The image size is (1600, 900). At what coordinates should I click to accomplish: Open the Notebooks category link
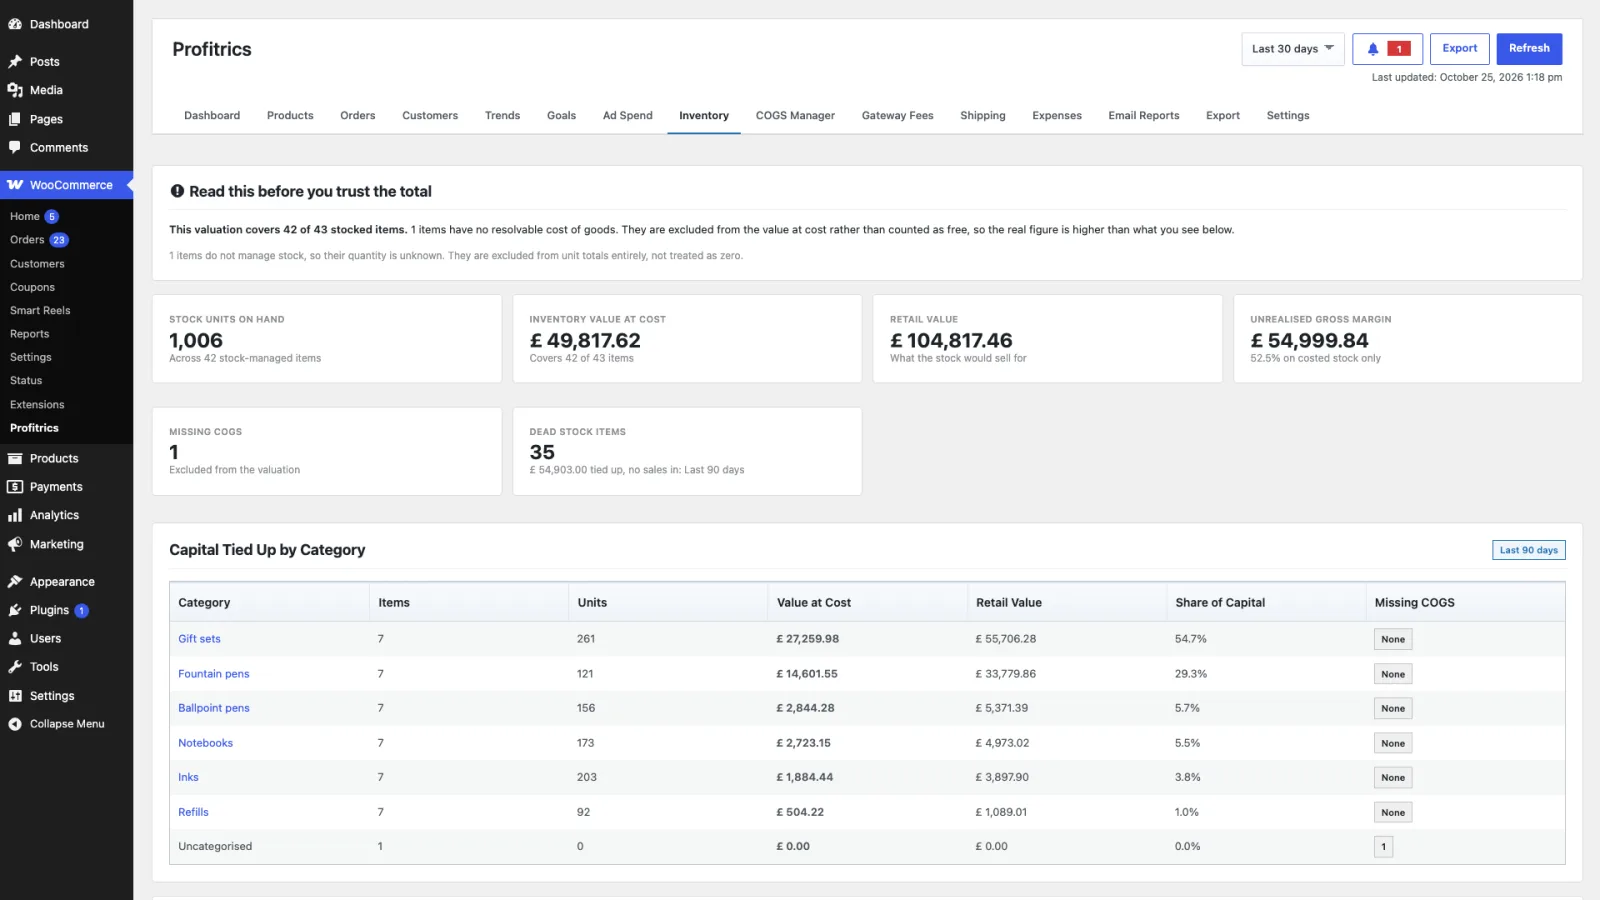click(x=205, y=743)
